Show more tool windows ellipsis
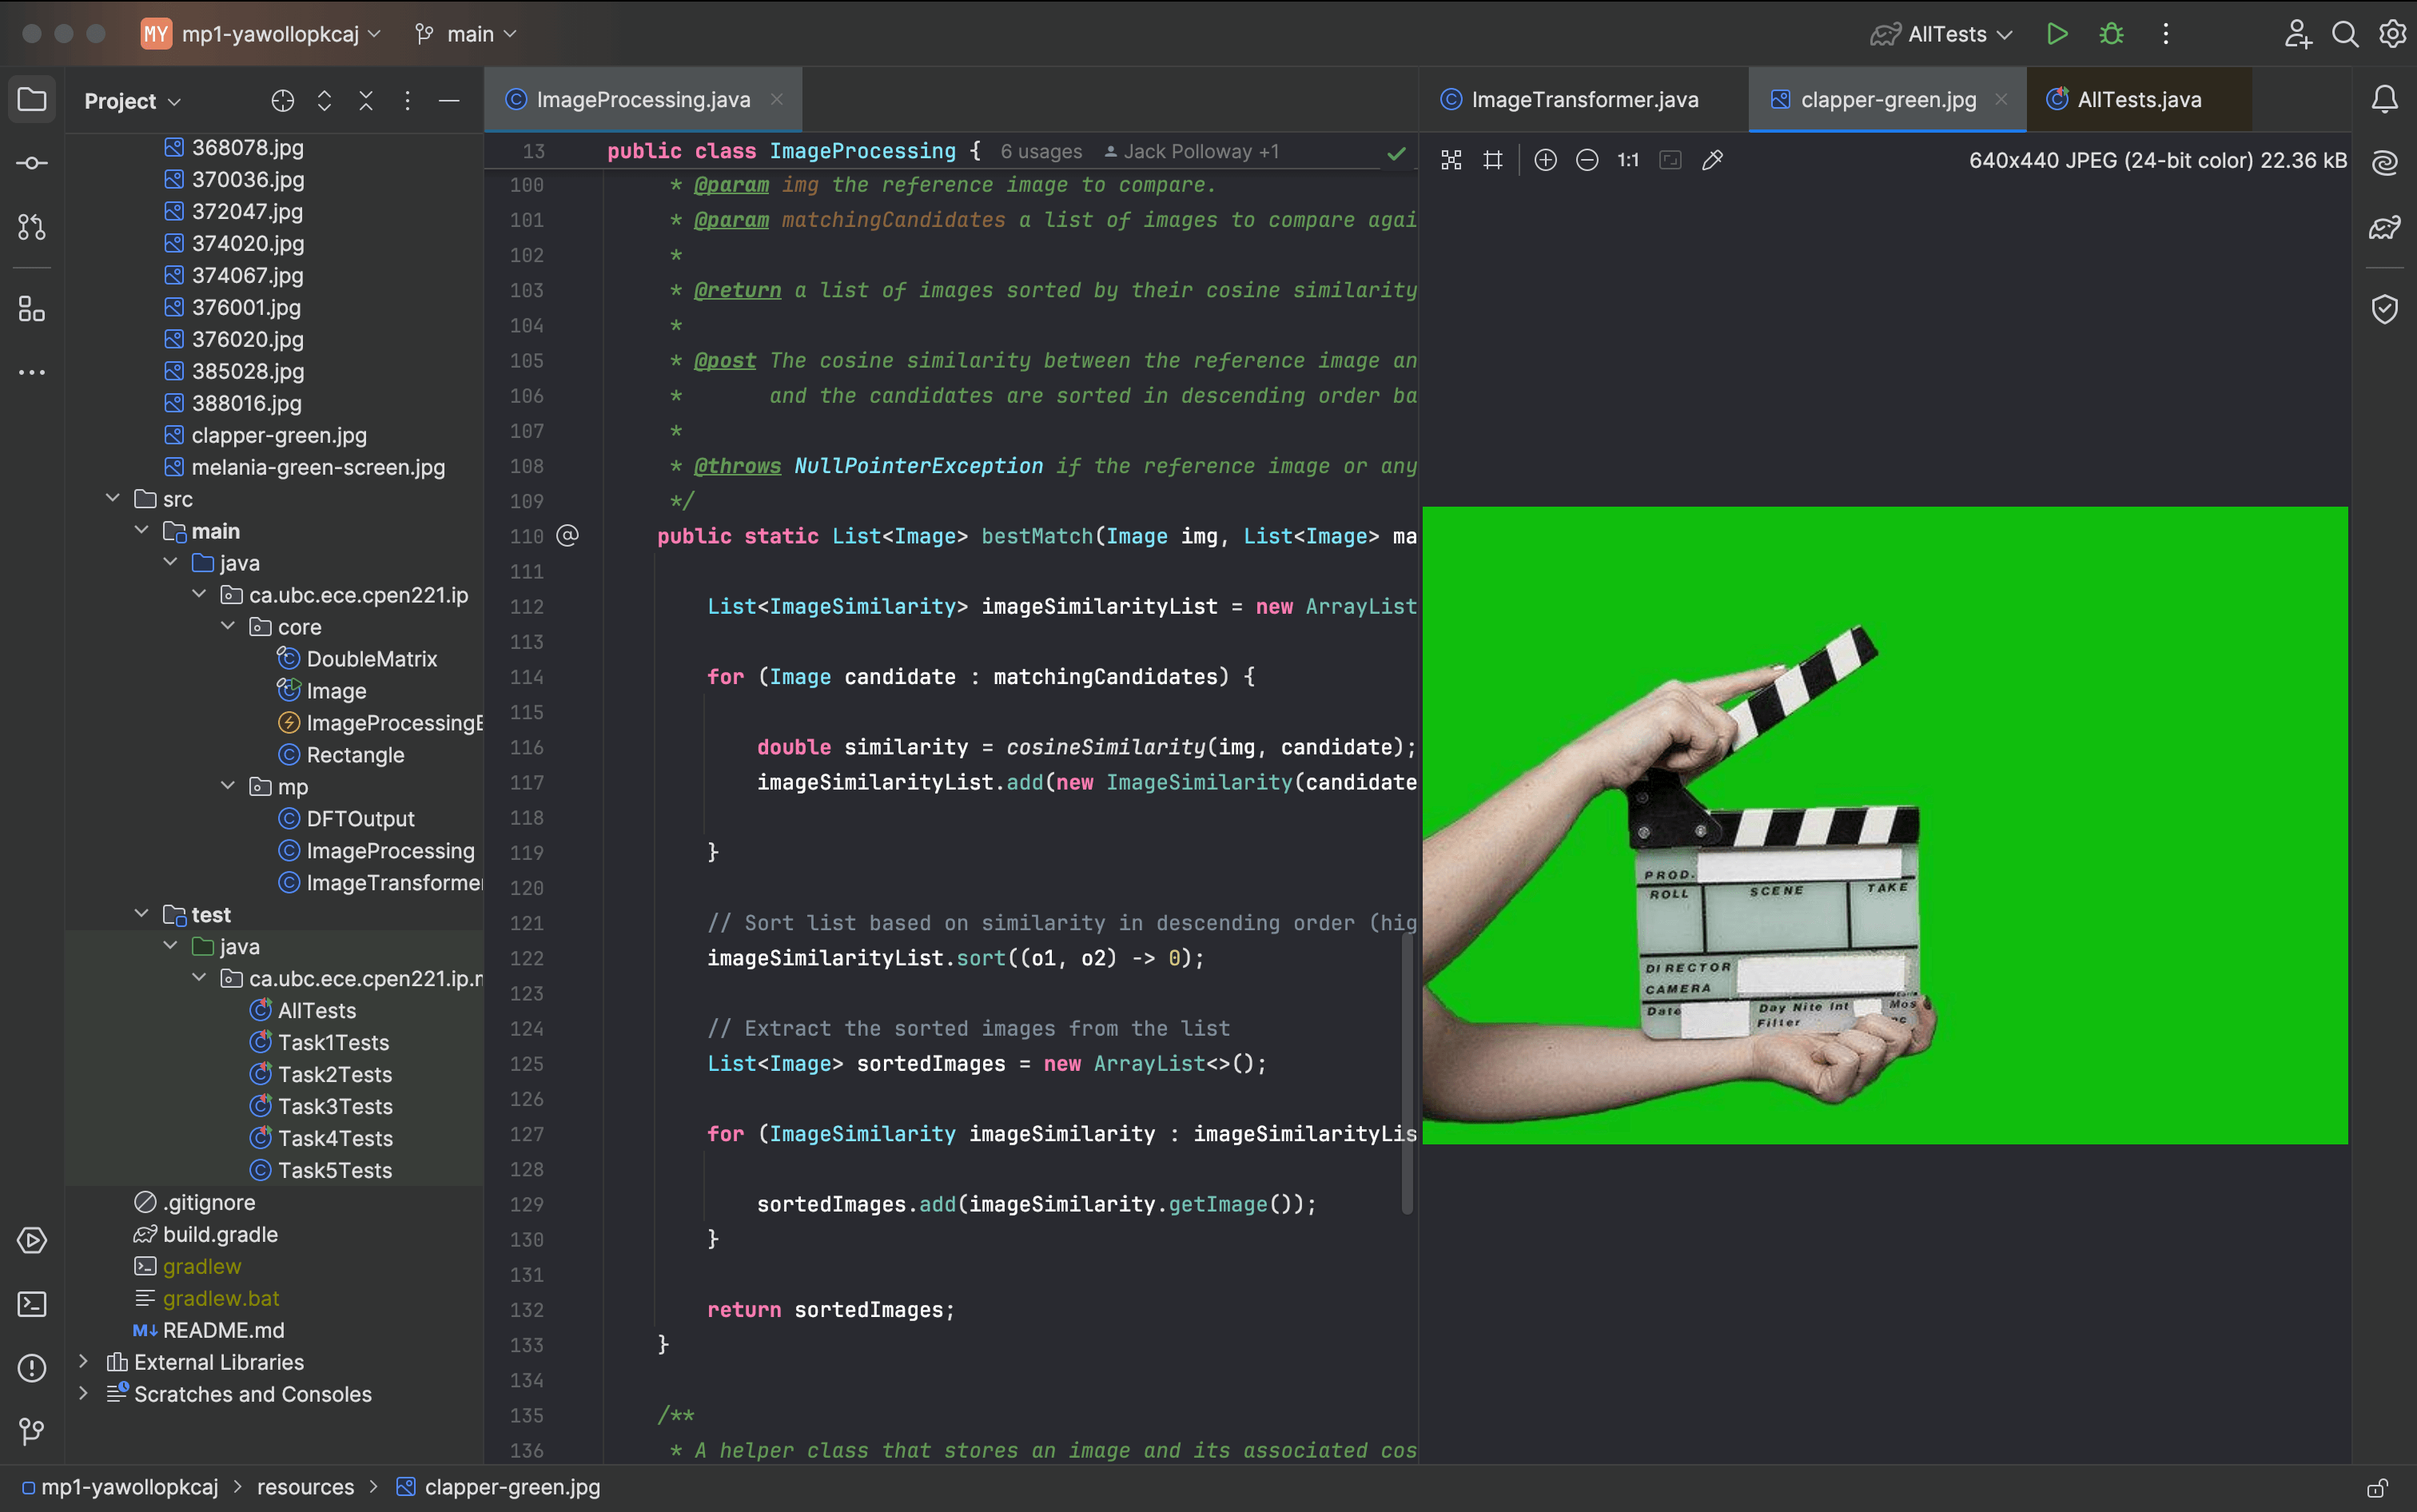The height and width of the screenshot is (1512, 2417). 32,372
